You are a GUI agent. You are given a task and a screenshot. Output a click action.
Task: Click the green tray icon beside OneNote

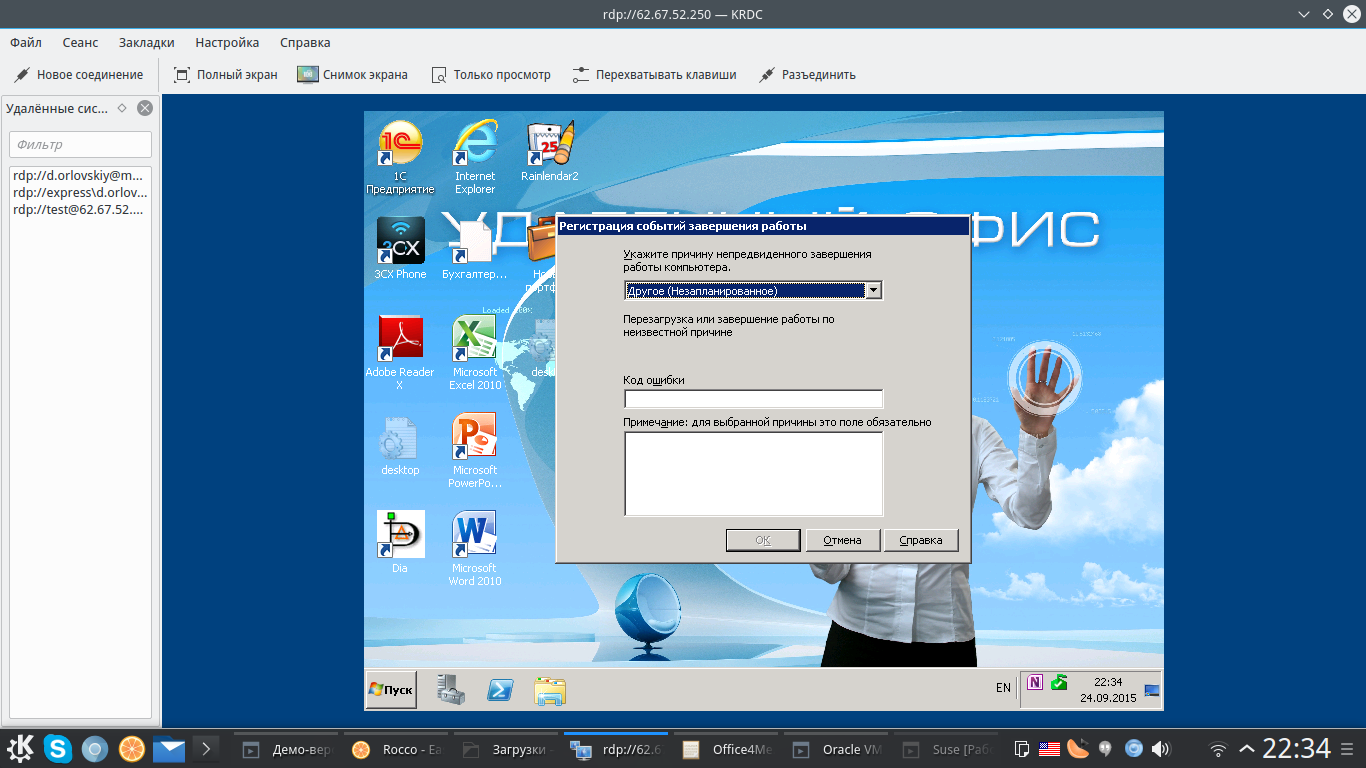1059,683
